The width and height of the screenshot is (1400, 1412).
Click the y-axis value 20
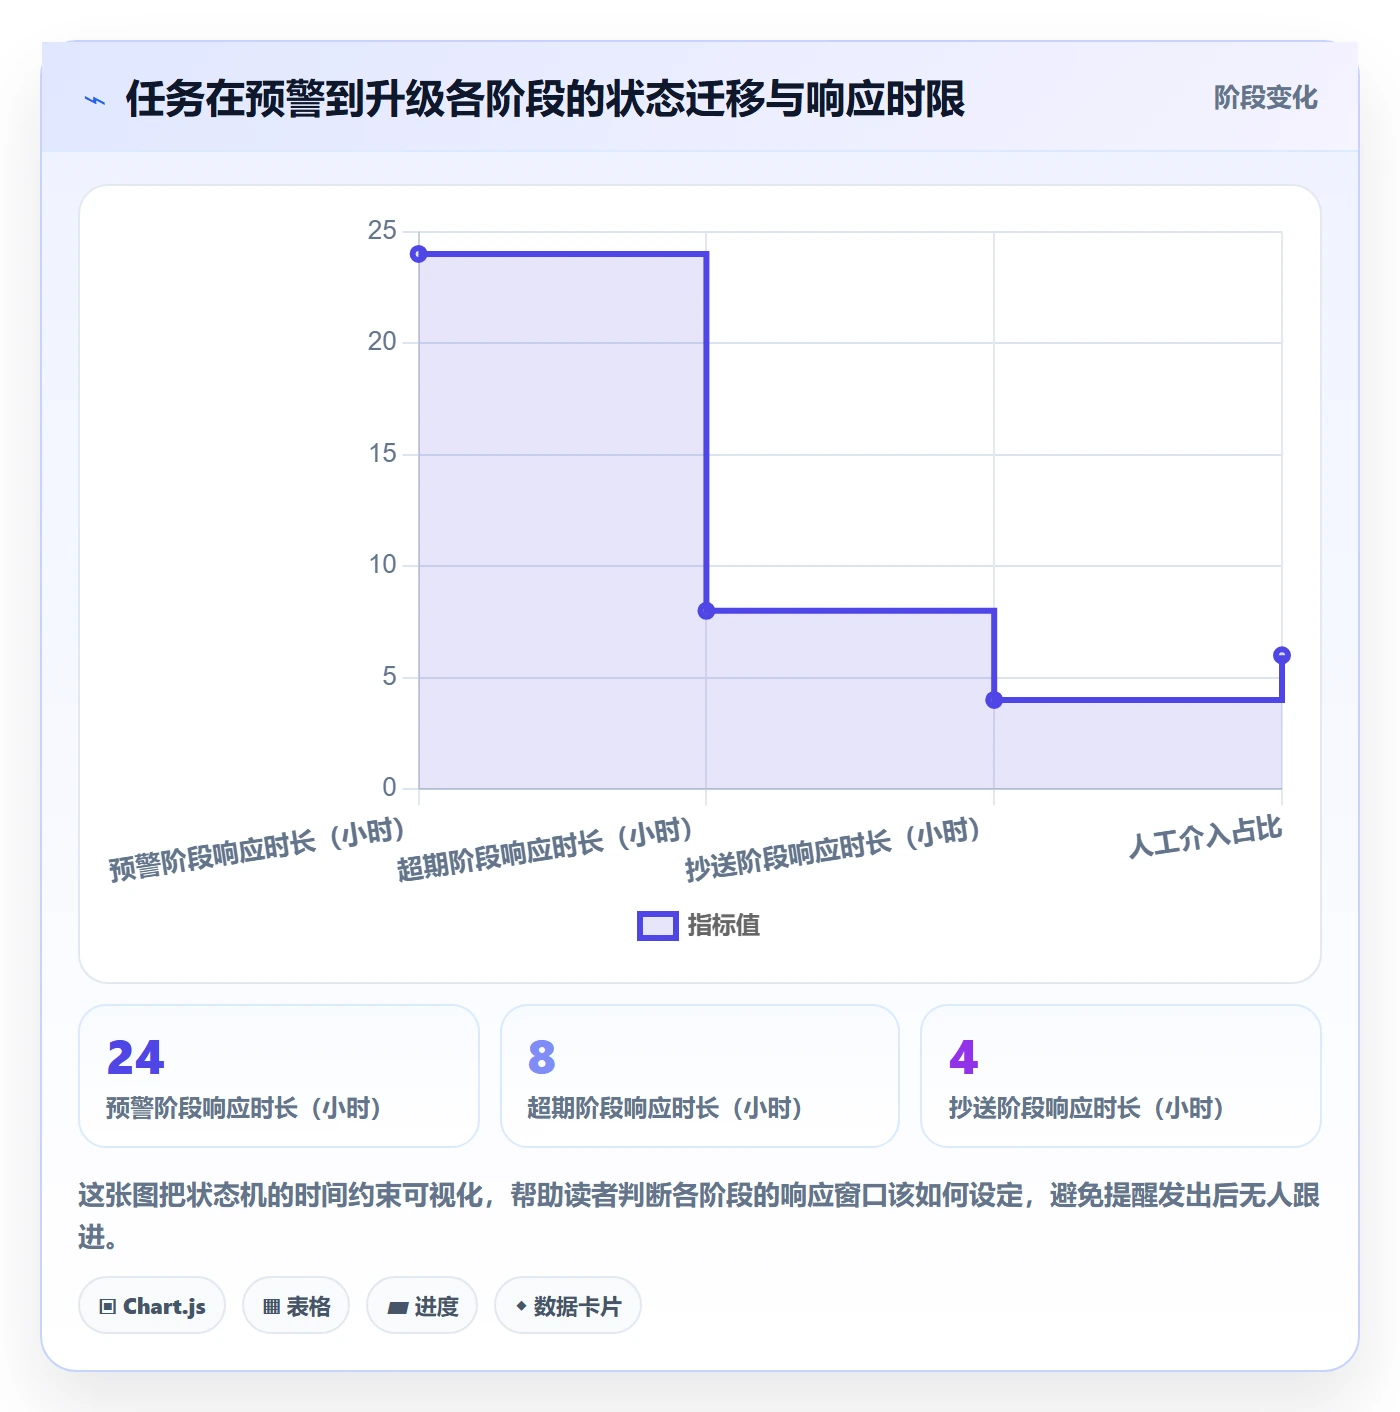click(x=382, y=342)
